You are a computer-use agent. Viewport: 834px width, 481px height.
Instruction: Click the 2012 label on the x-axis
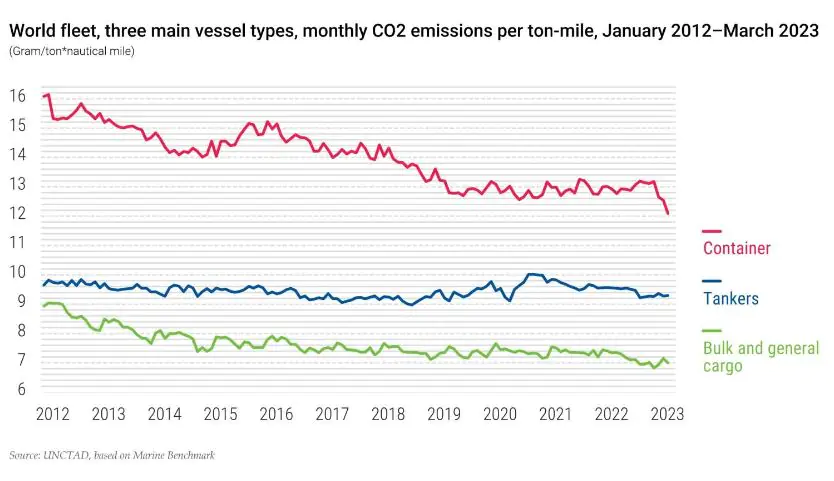click(52, 413)
